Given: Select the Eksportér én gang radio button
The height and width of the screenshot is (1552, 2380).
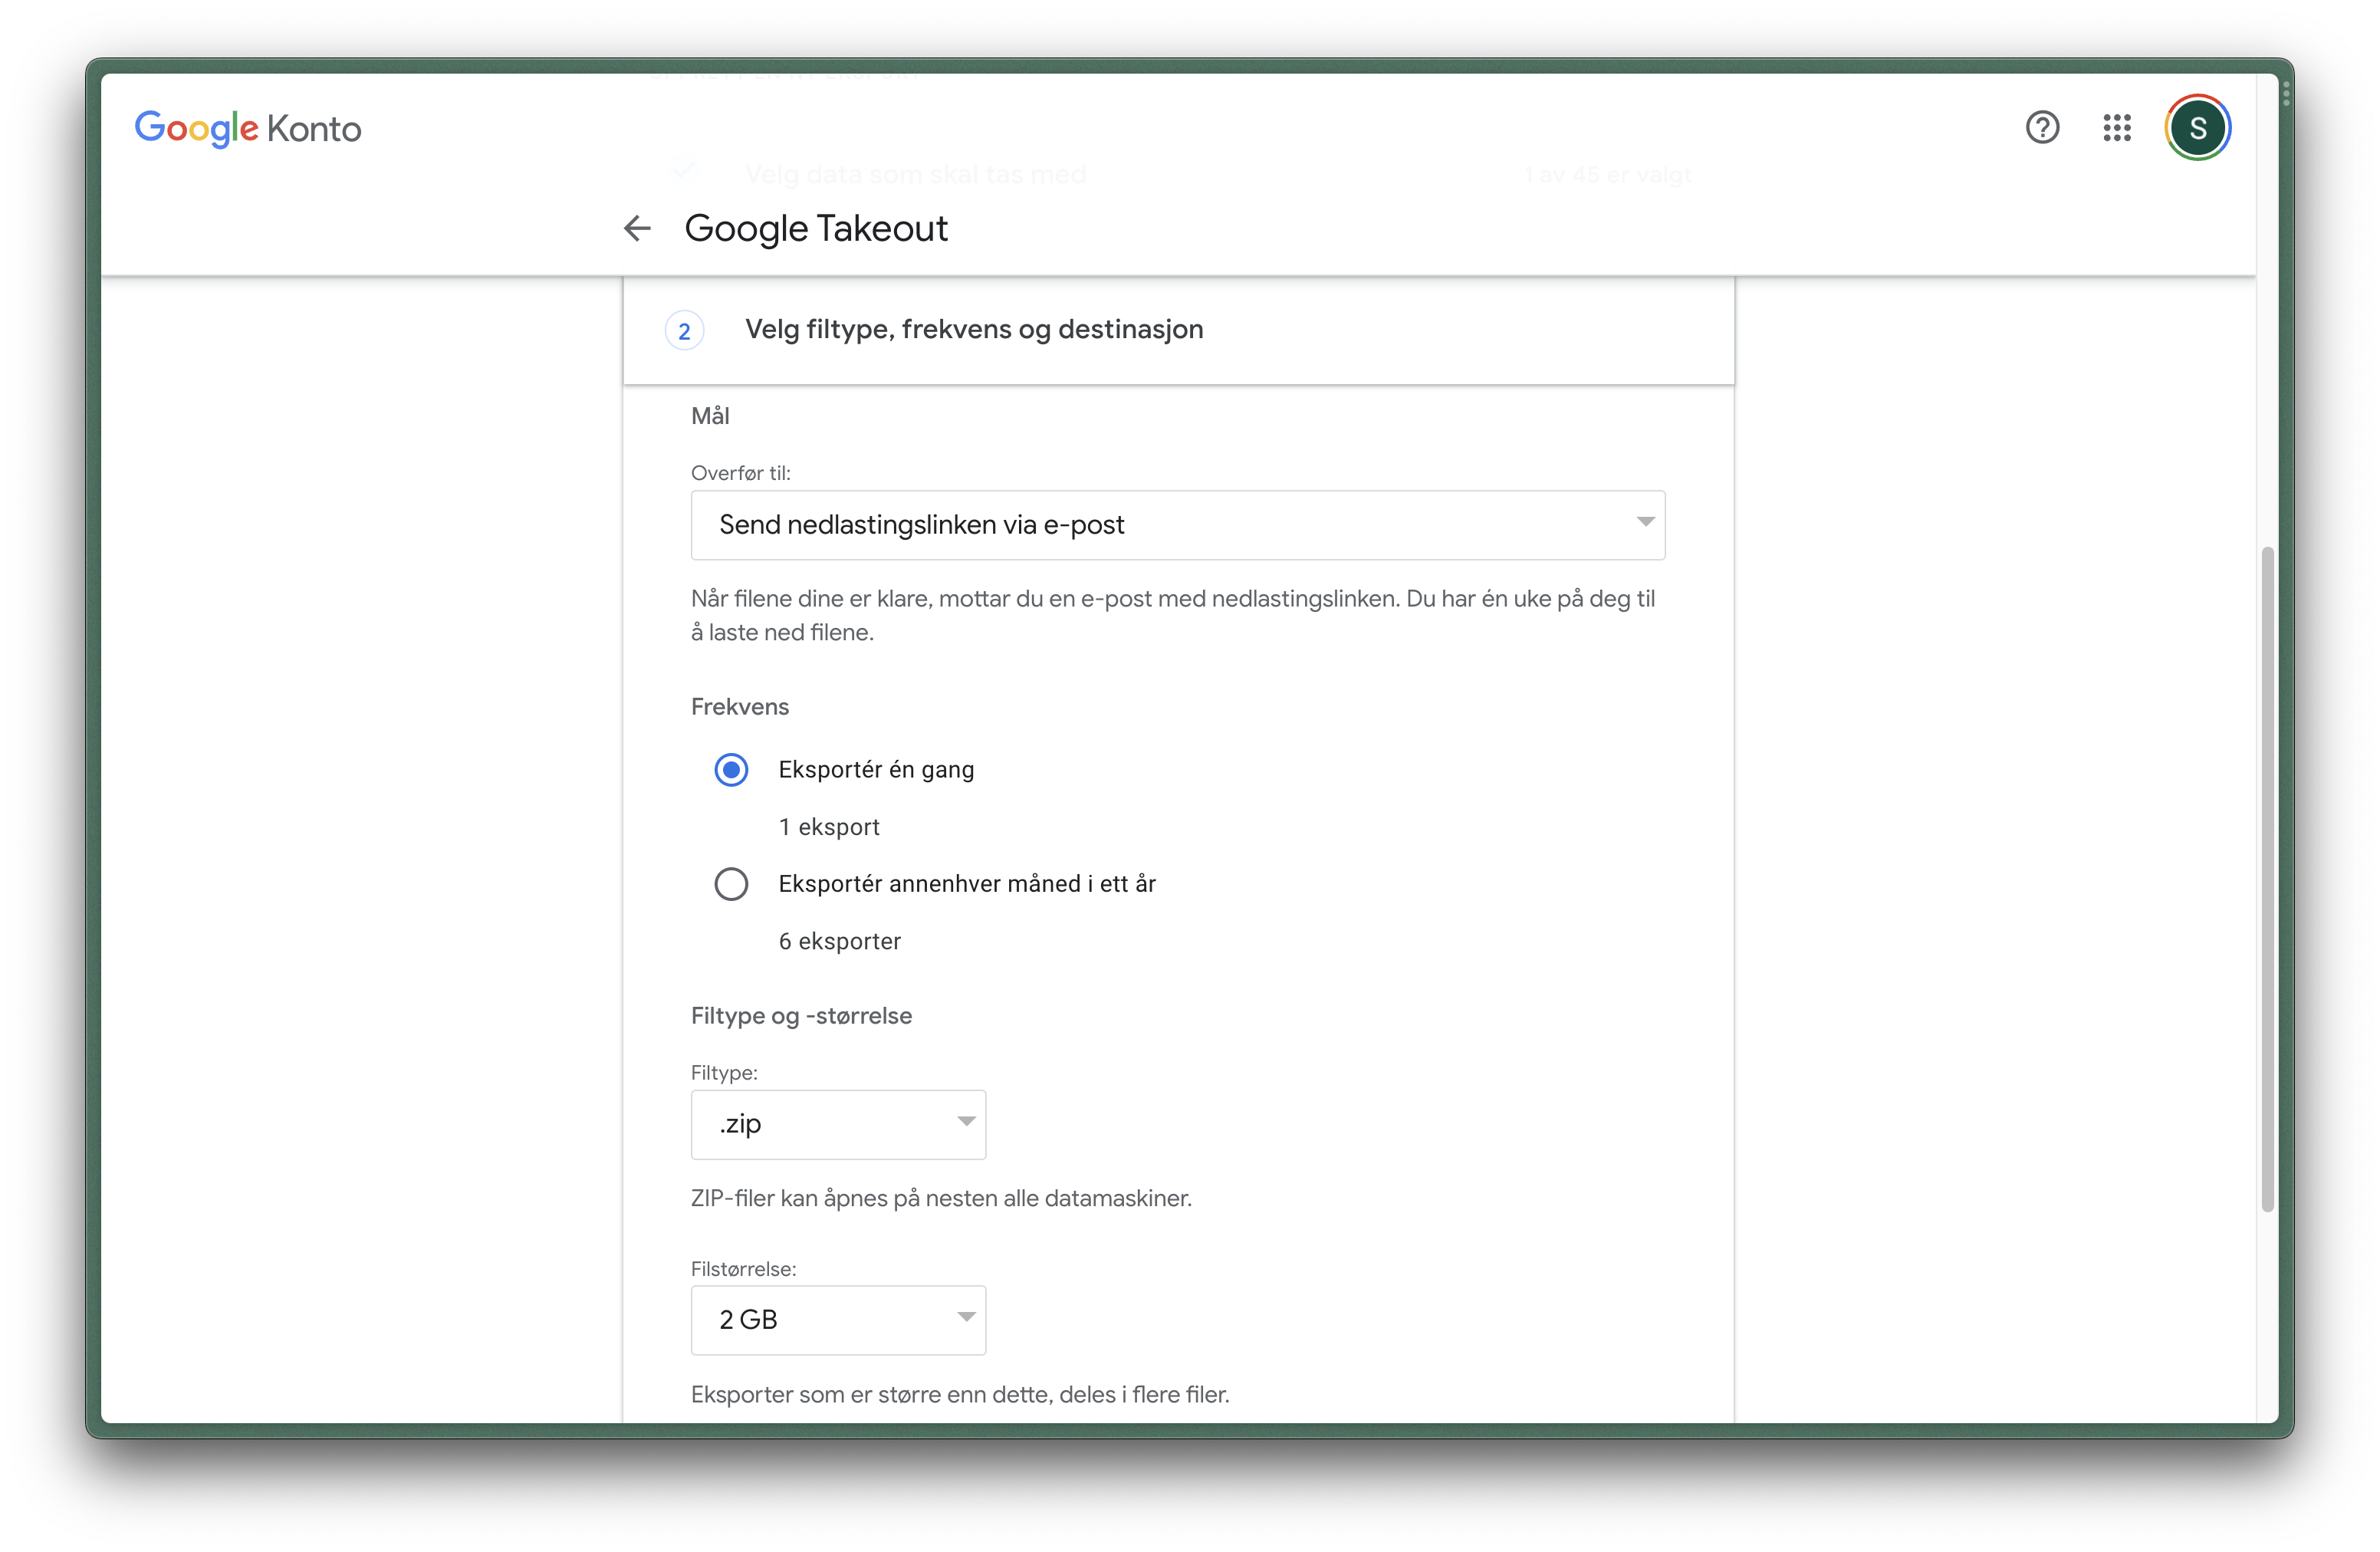Looking at the screenshot, I should [x=731, y=770].
